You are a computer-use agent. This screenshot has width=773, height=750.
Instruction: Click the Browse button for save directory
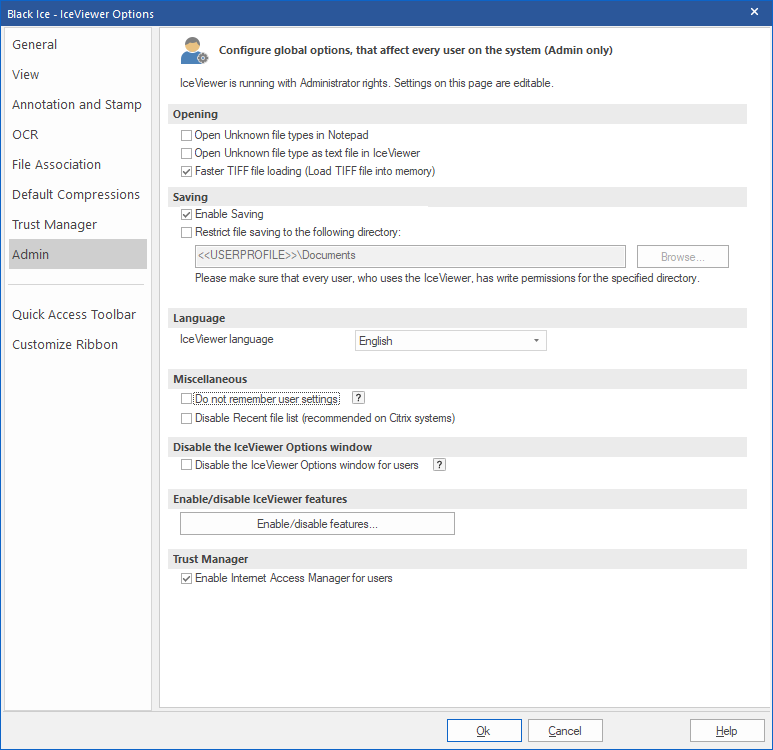click(682, 256)
